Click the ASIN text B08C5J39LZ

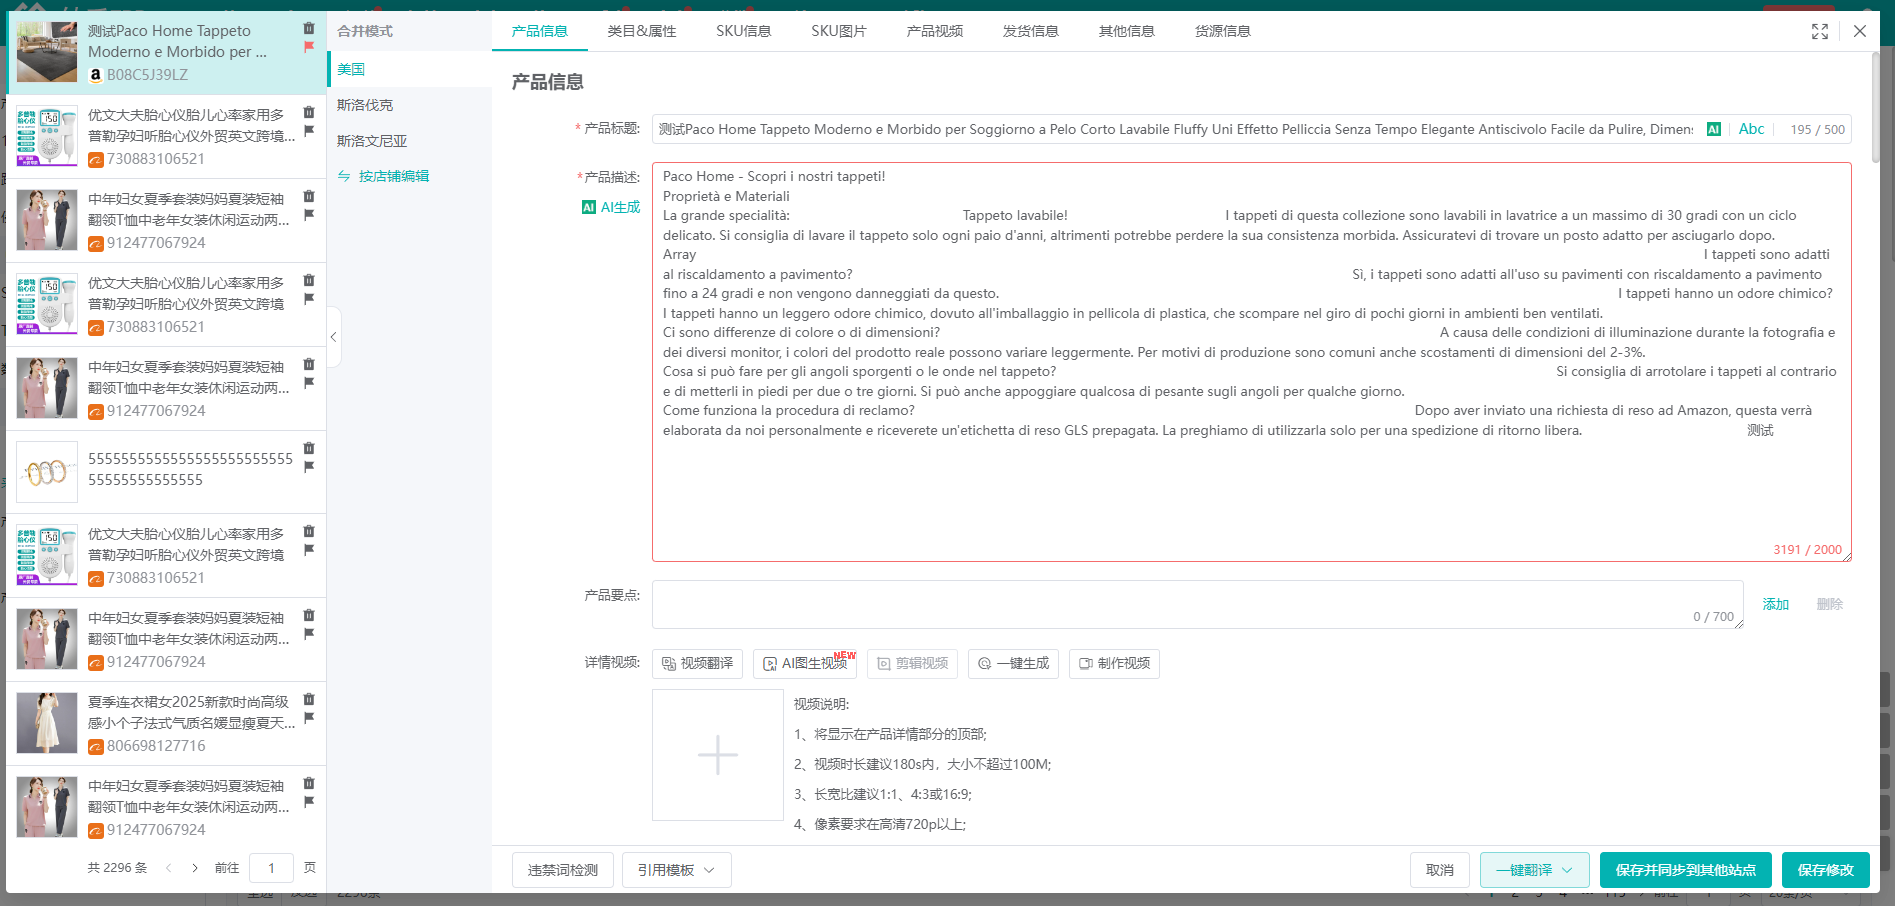[147, 75]
